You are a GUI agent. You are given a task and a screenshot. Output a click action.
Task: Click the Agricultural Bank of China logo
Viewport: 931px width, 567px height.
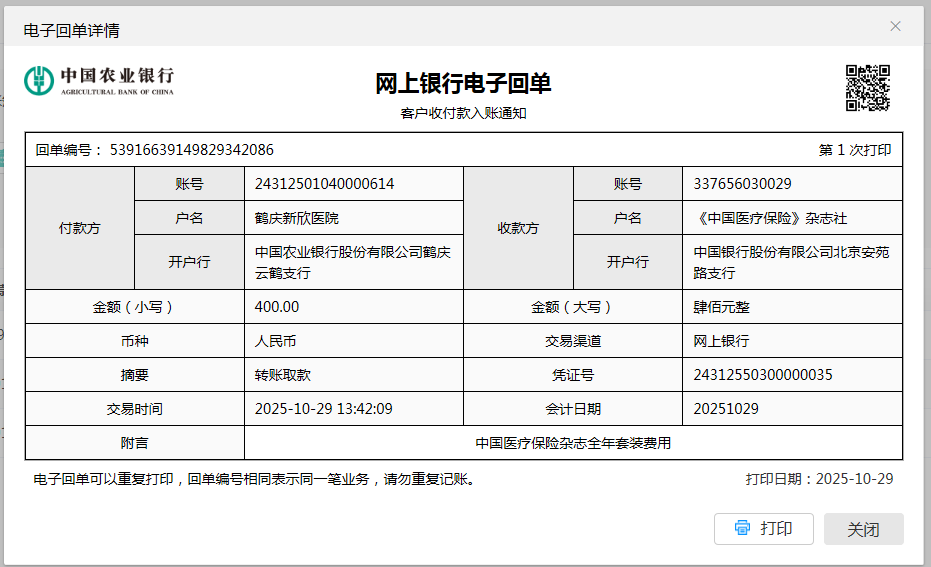(x=99, y=80)
